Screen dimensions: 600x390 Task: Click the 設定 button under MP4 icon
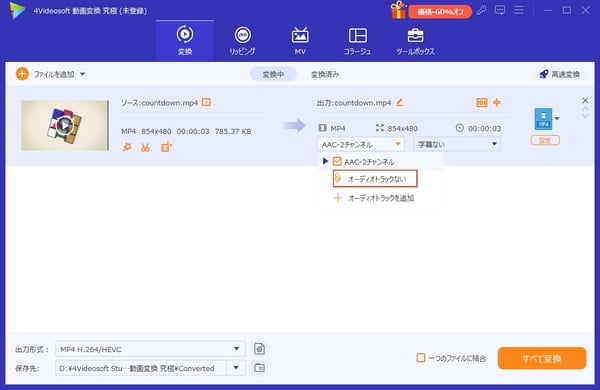click(x=545, y=140)
